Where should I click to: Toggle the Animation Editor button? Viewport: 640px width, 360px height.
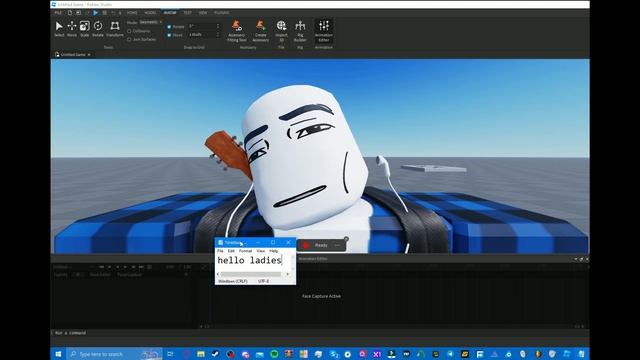[x=324, y=31]
